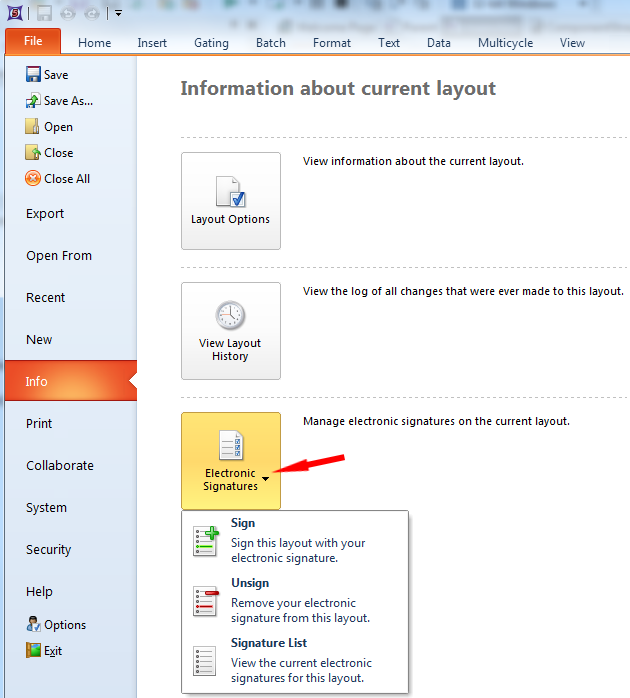Expand the Open From section
Screen dimensions: 630x698
click(x=59, y=256)
